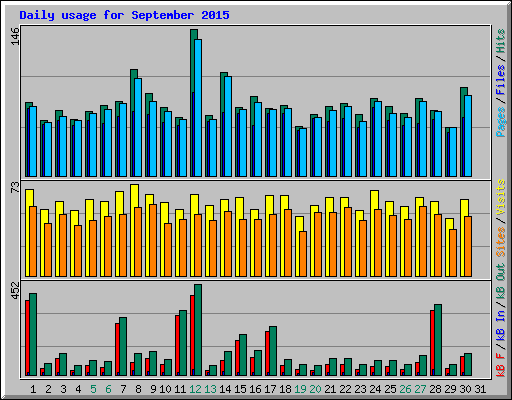The width and height of the screenshot is (512, 400).
Task: Select green weekend day label '26'
Action: point(405,389)
